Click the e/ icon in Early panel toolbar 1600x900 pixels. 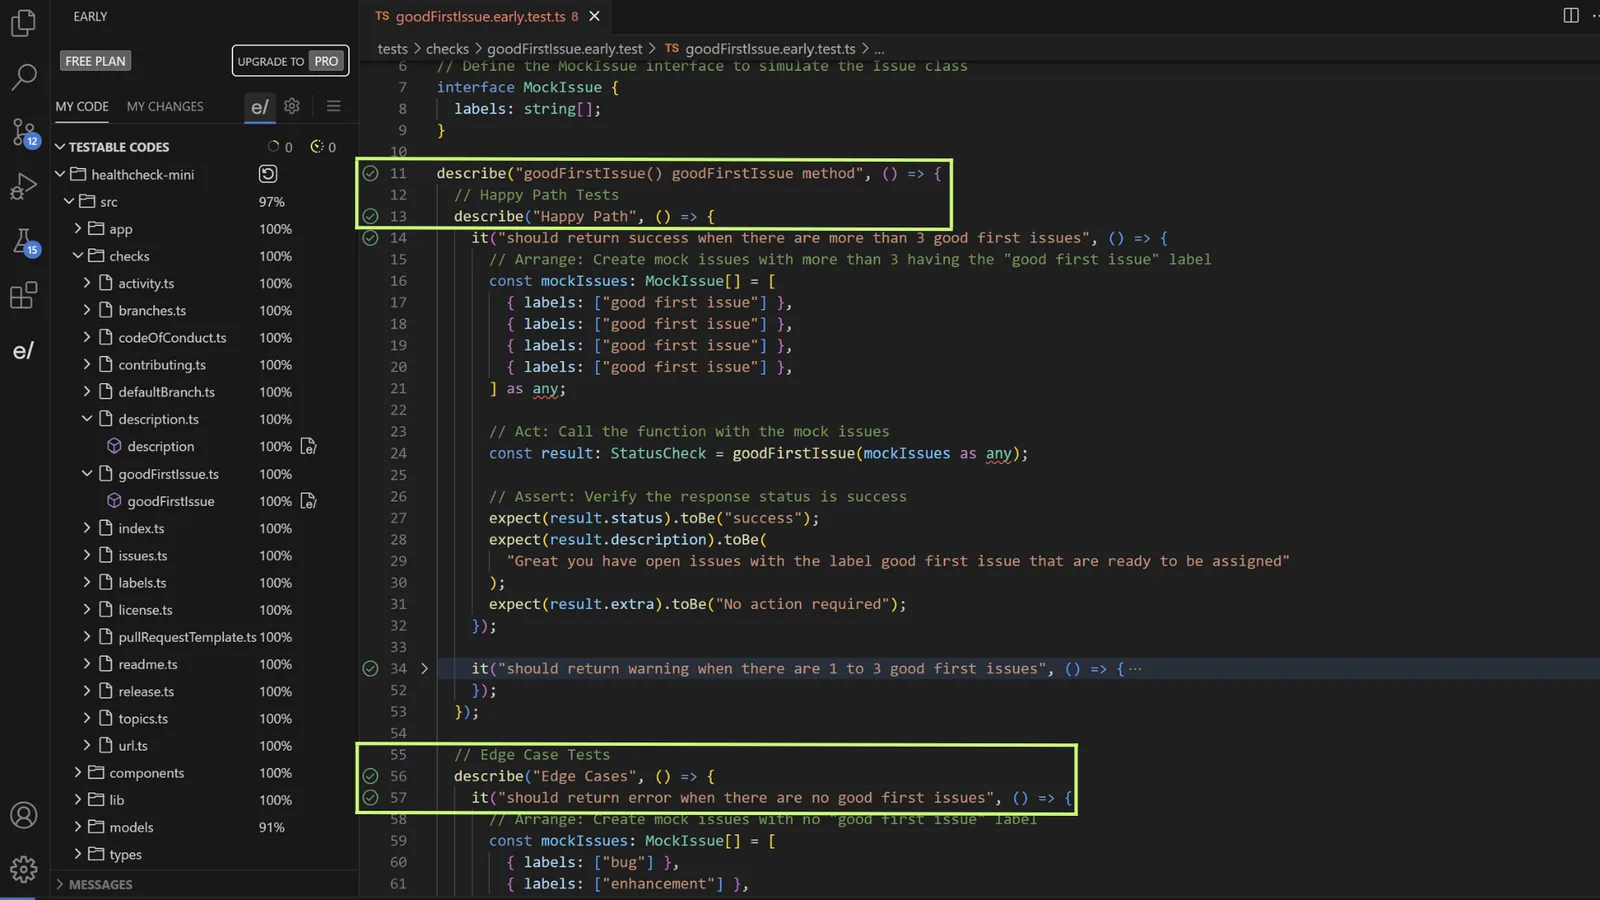point(259,107)
